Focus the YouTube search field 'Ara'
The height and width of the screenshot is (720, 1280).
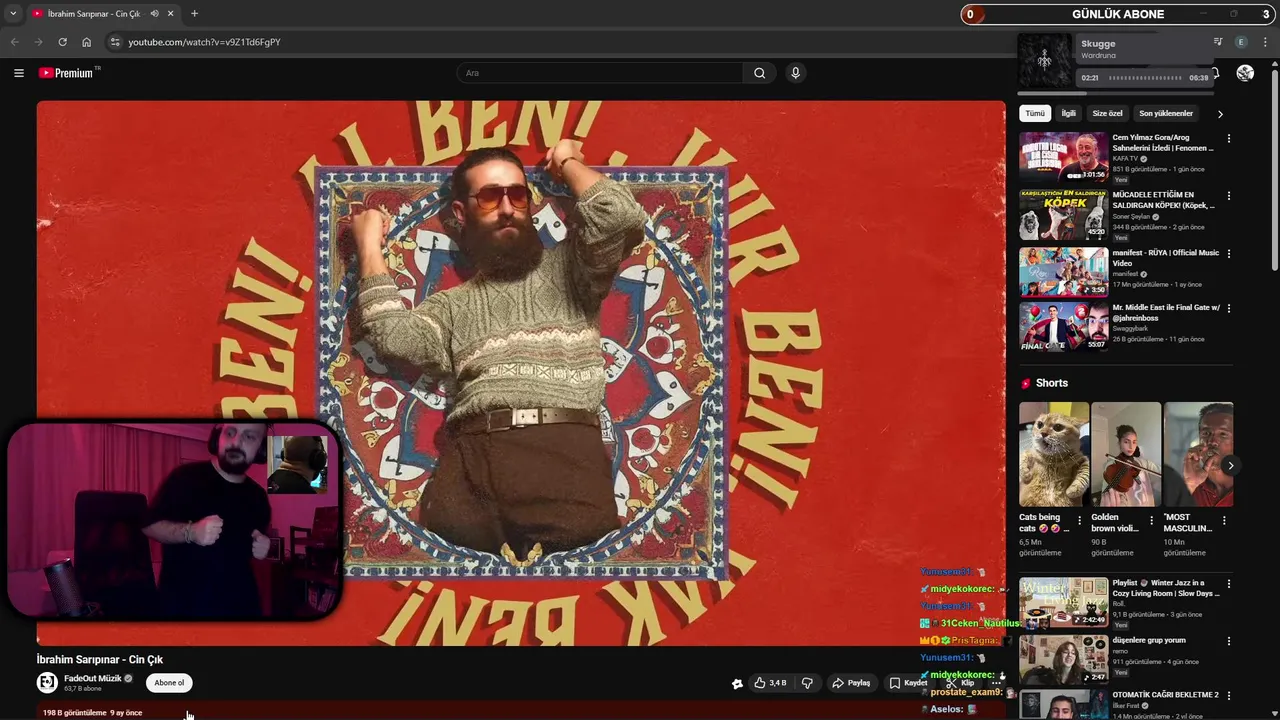pos(600,73)
